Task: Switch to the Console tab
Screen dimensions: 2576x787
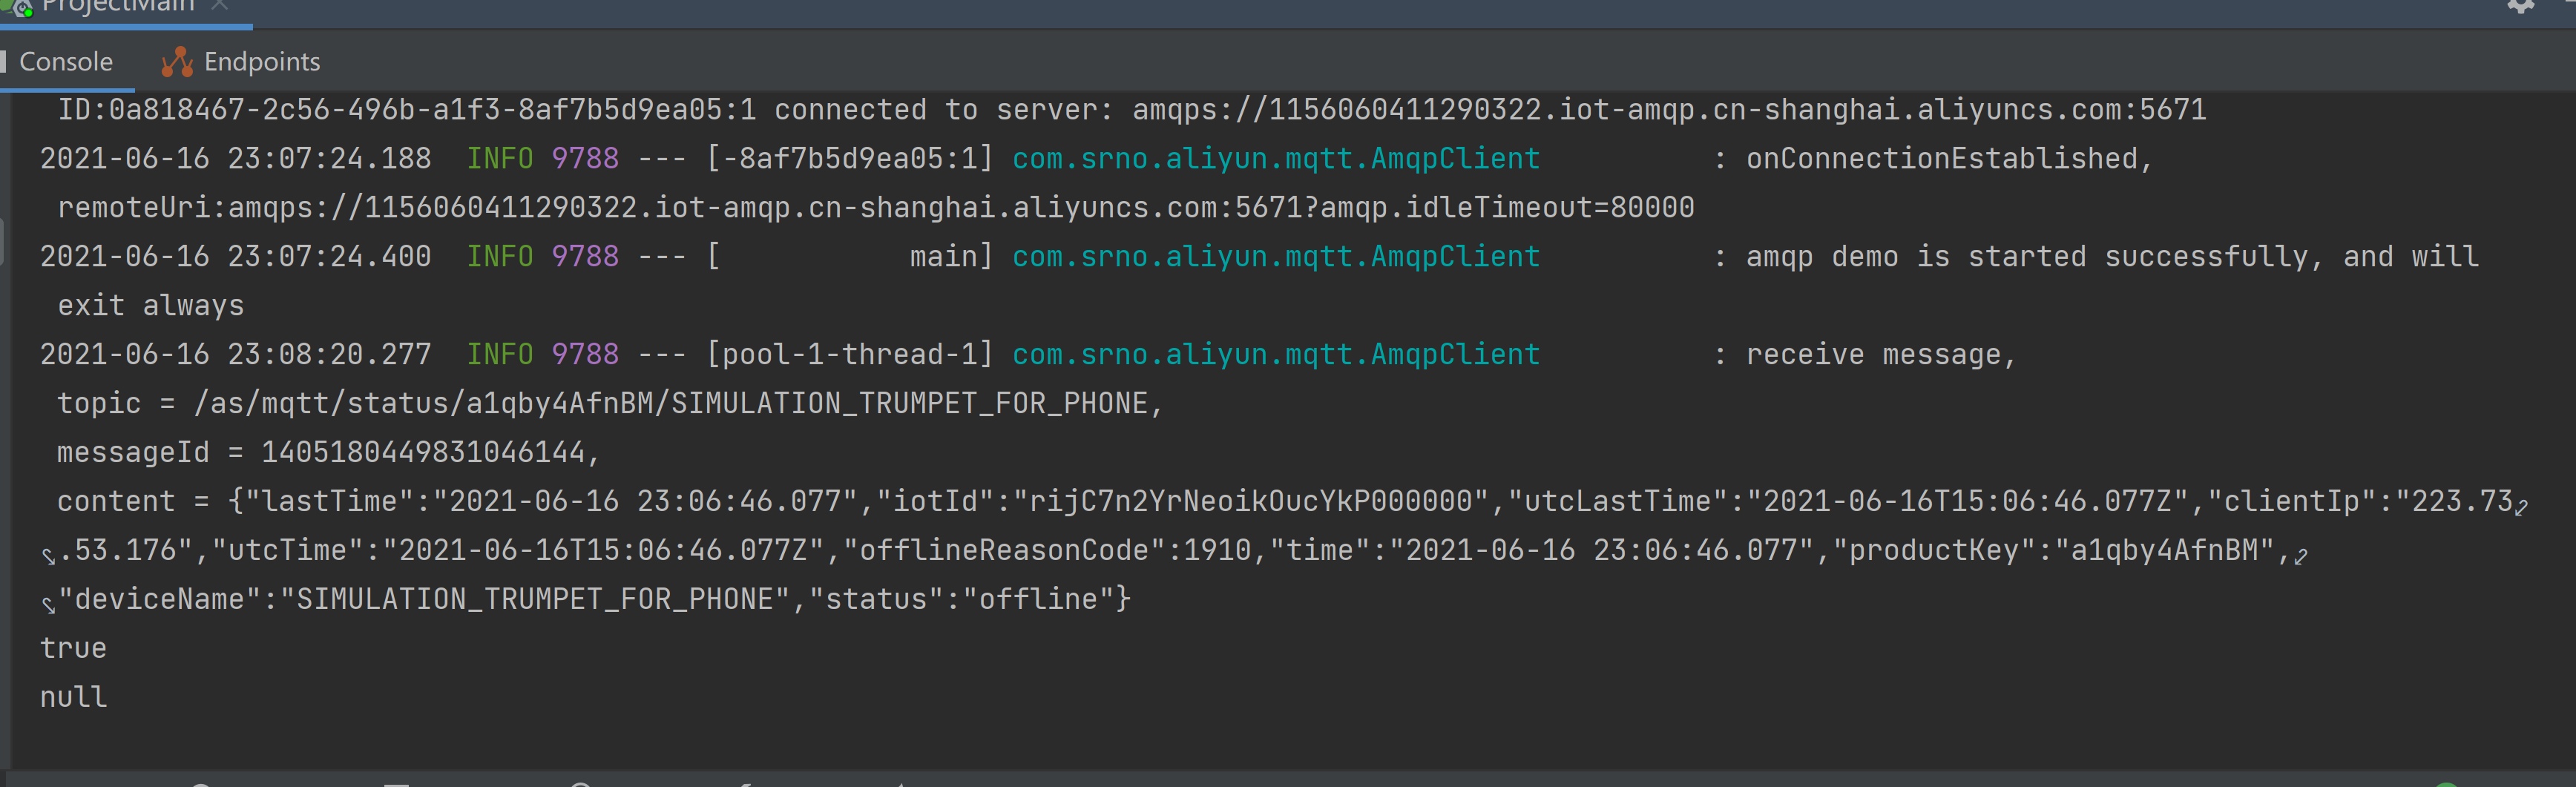Action: (x=66, y=62)
